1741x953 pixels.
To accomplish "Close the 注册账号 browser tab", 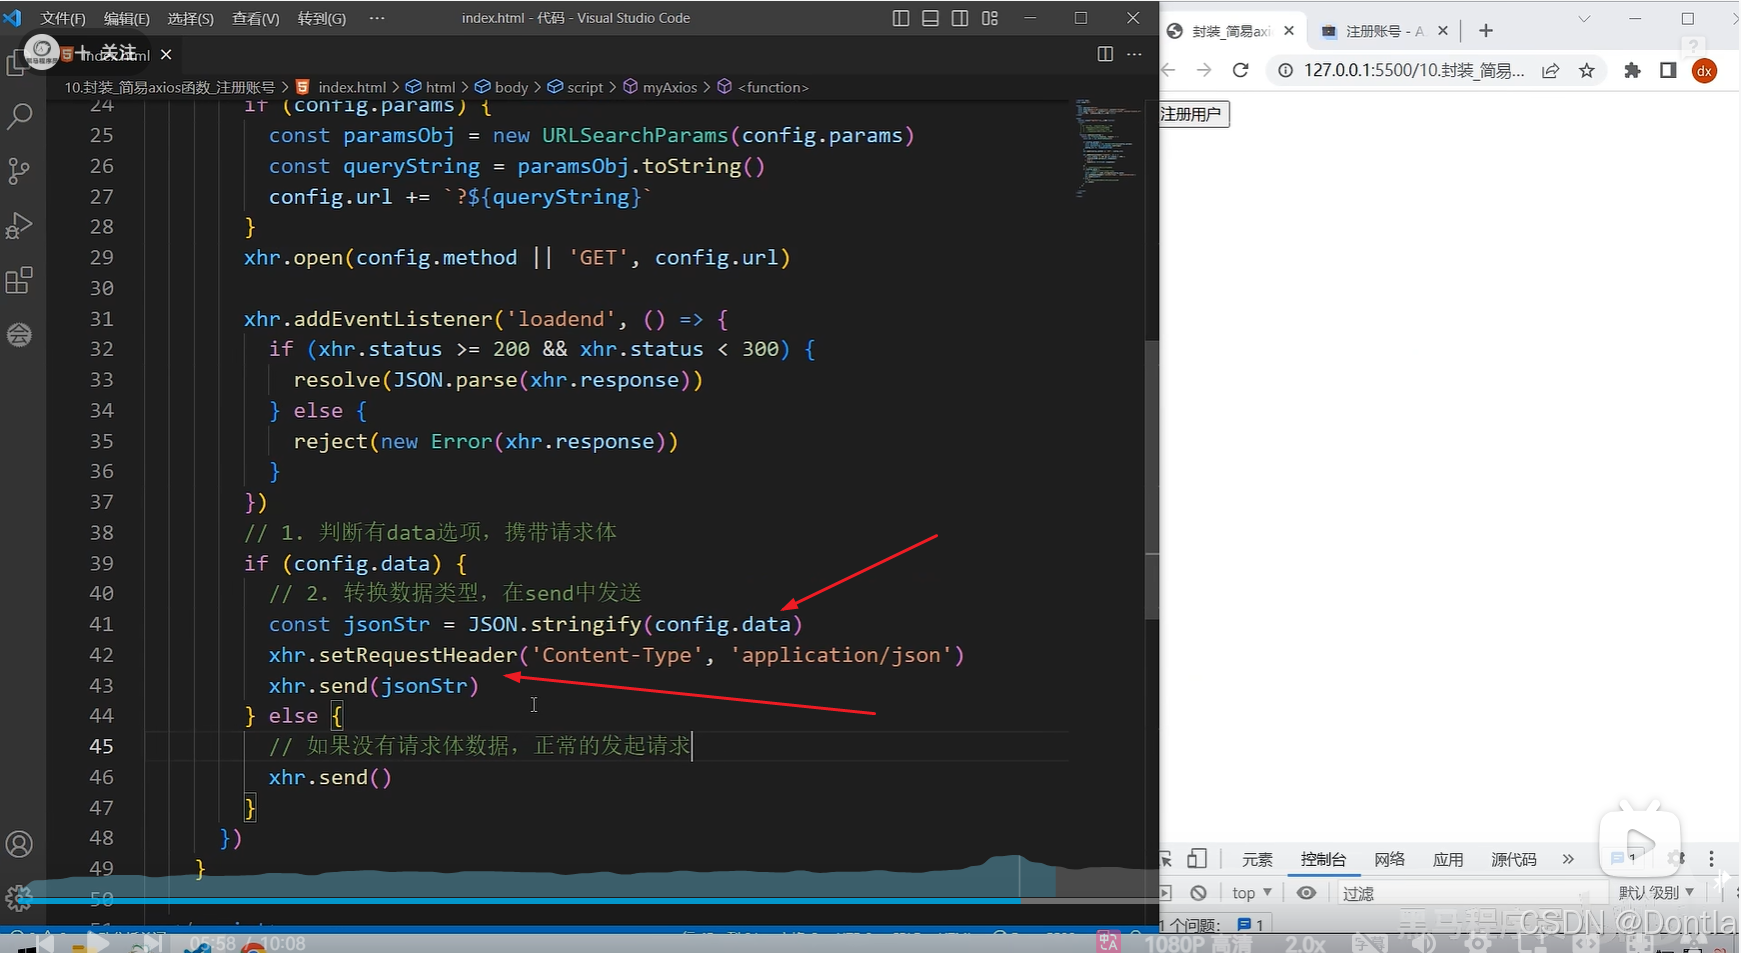I will coord(1443,31).
